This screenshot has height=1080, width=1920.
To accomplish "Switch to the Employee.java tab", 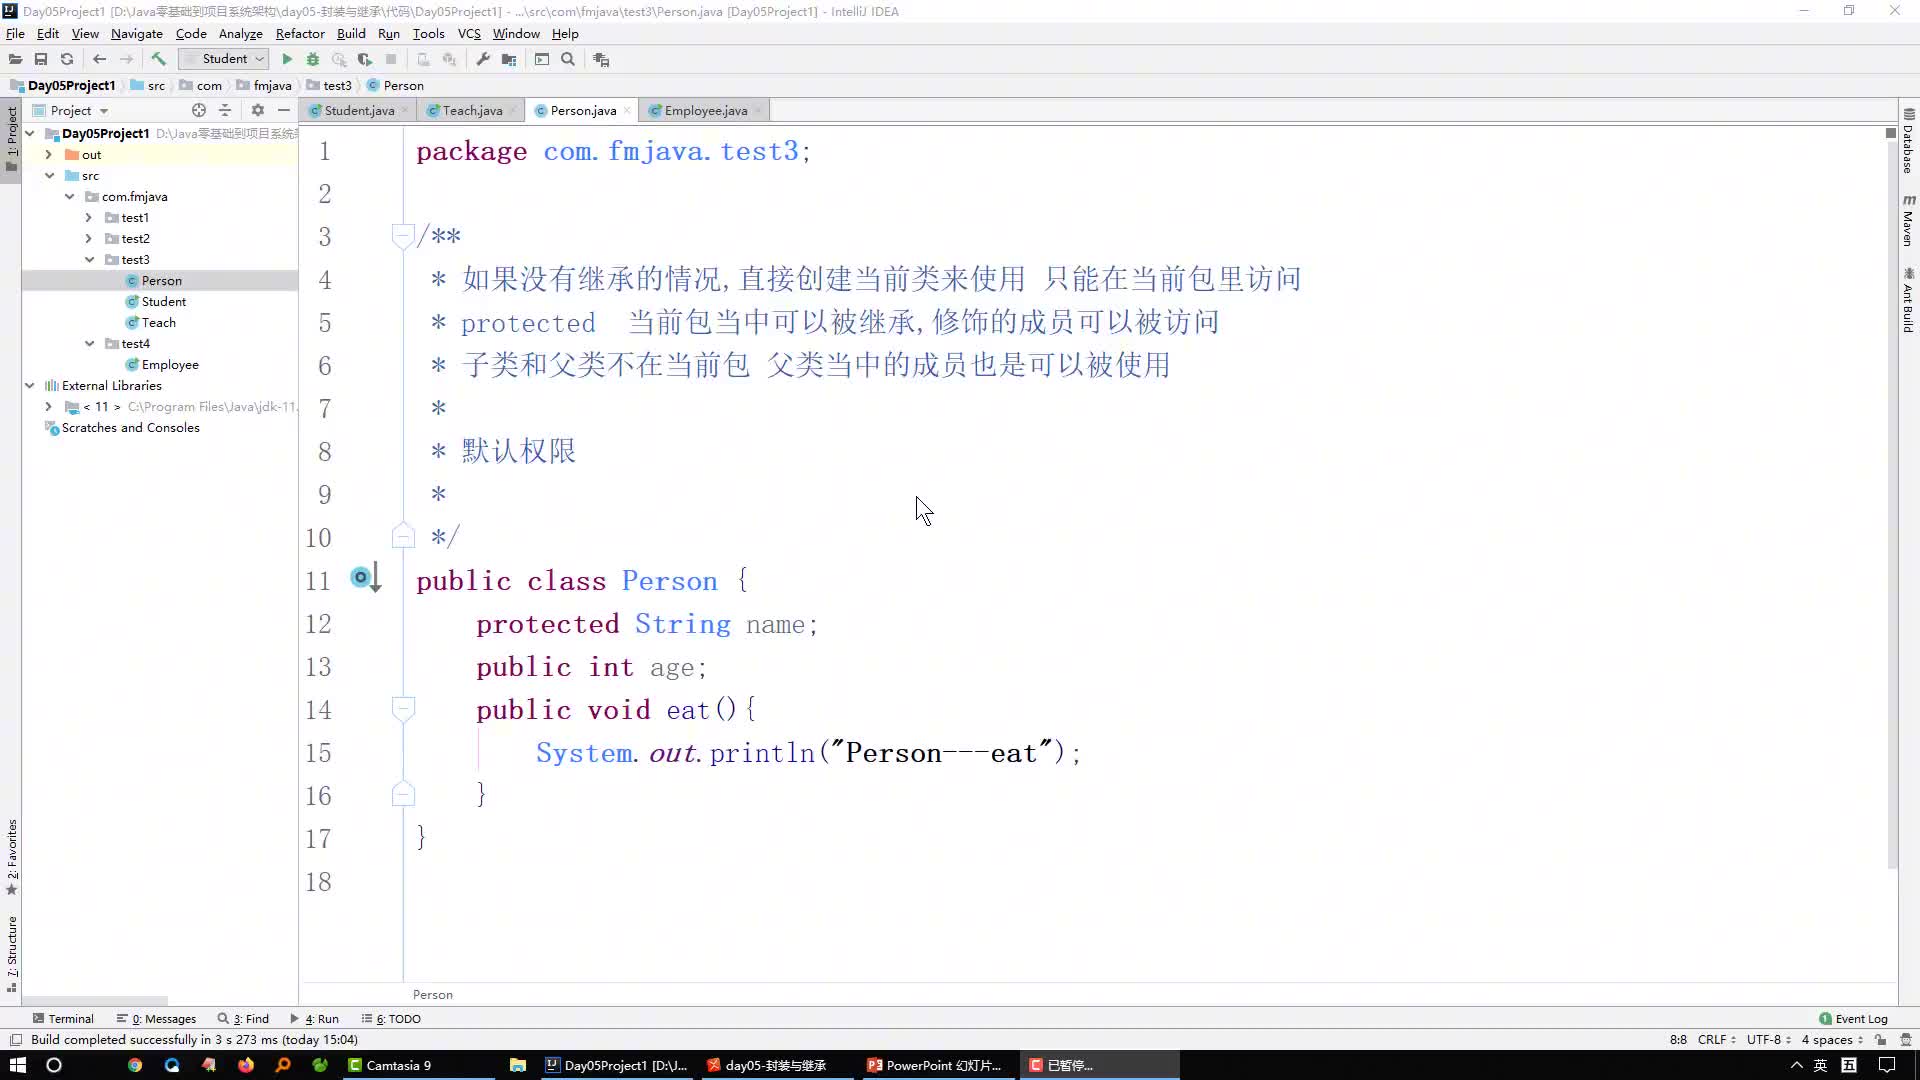I will [705, 109].
